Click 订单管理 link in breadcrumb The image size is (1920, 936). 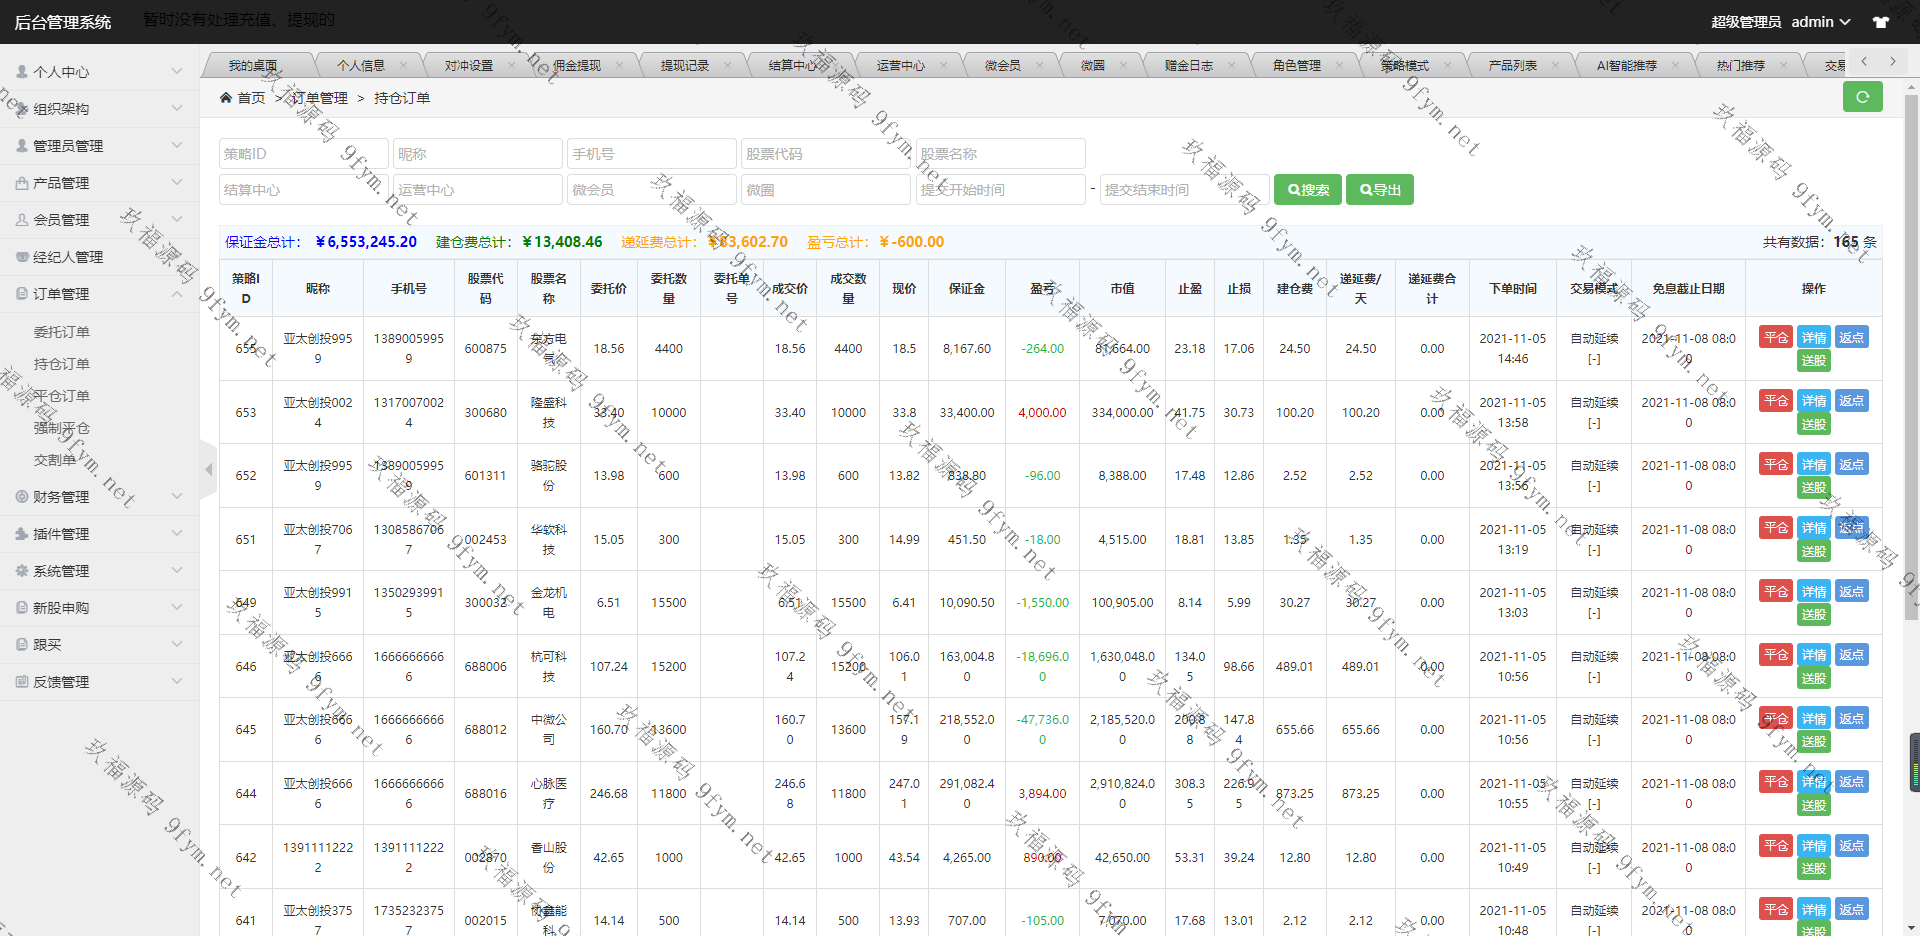click(x=320, y=98)
